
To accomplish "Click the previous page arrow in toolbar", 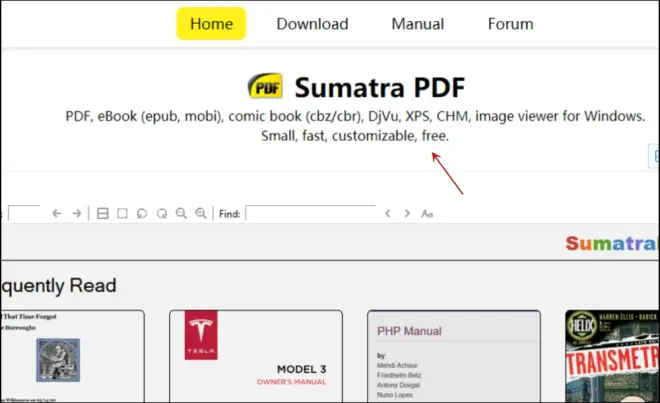I will coord(57,213).
